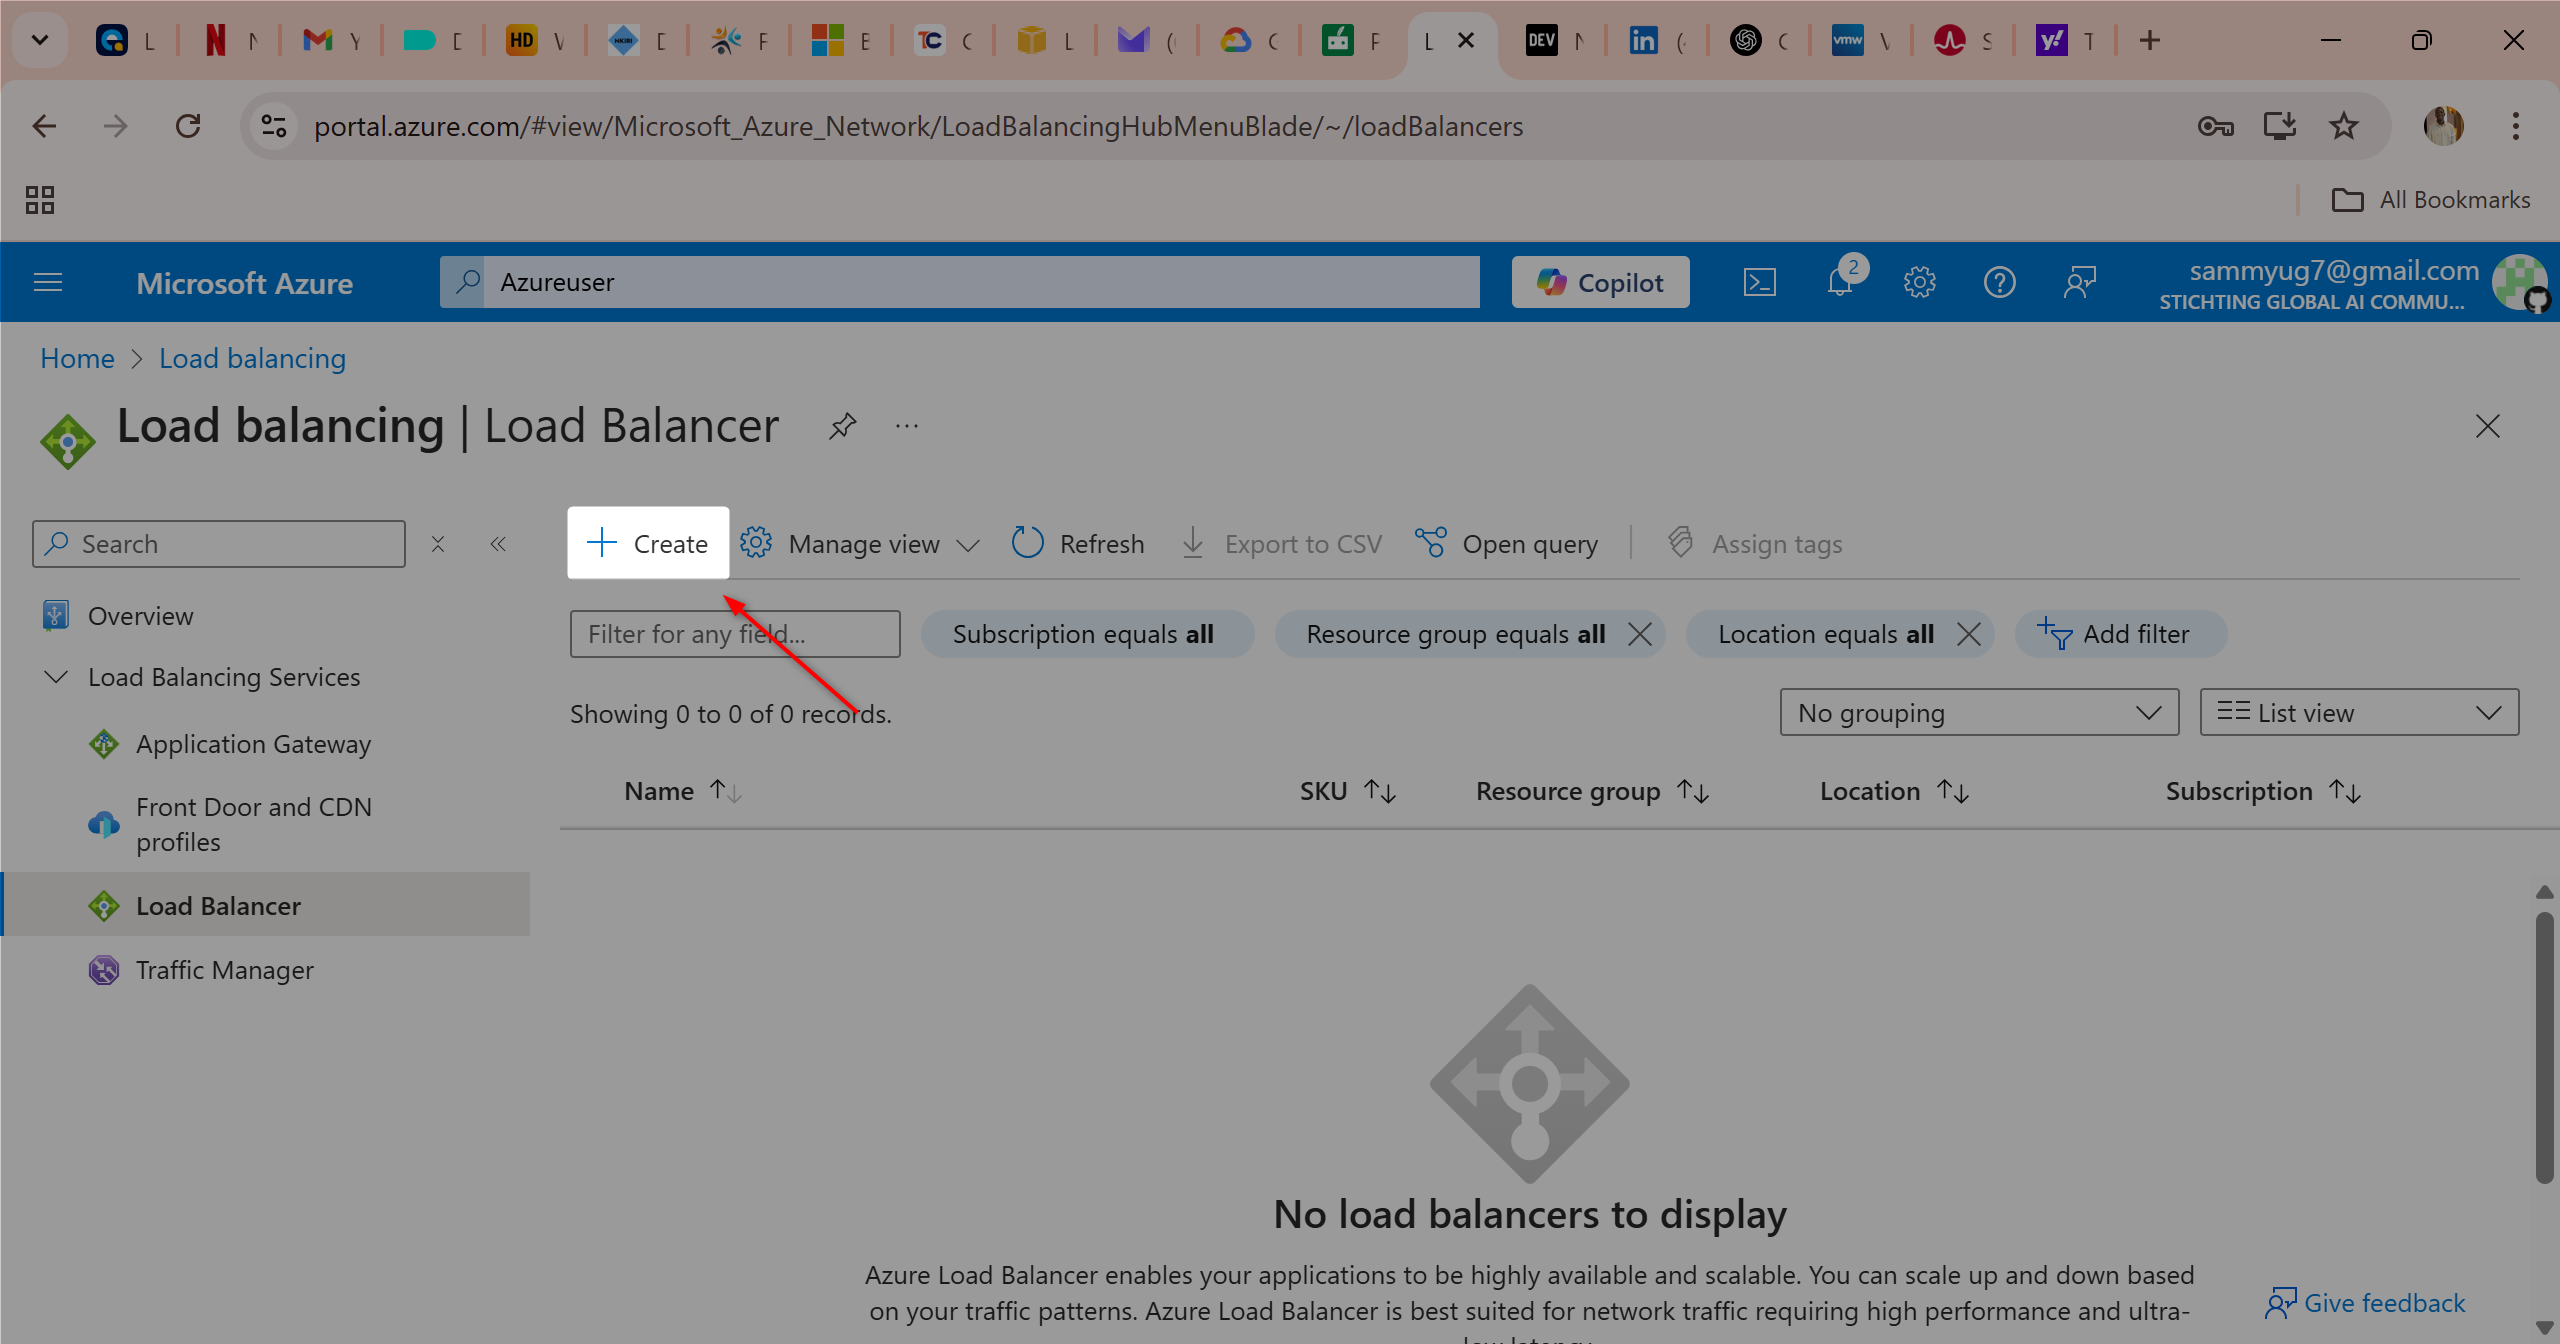Click the browser back button

click(44, 126)
